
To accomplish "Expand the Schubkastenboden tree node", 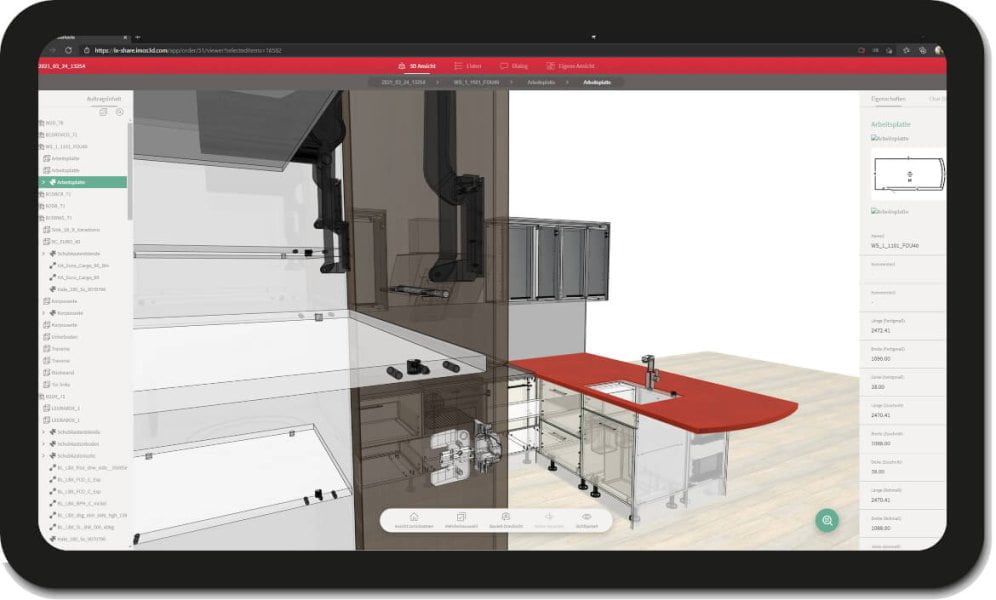I will 42,444.
